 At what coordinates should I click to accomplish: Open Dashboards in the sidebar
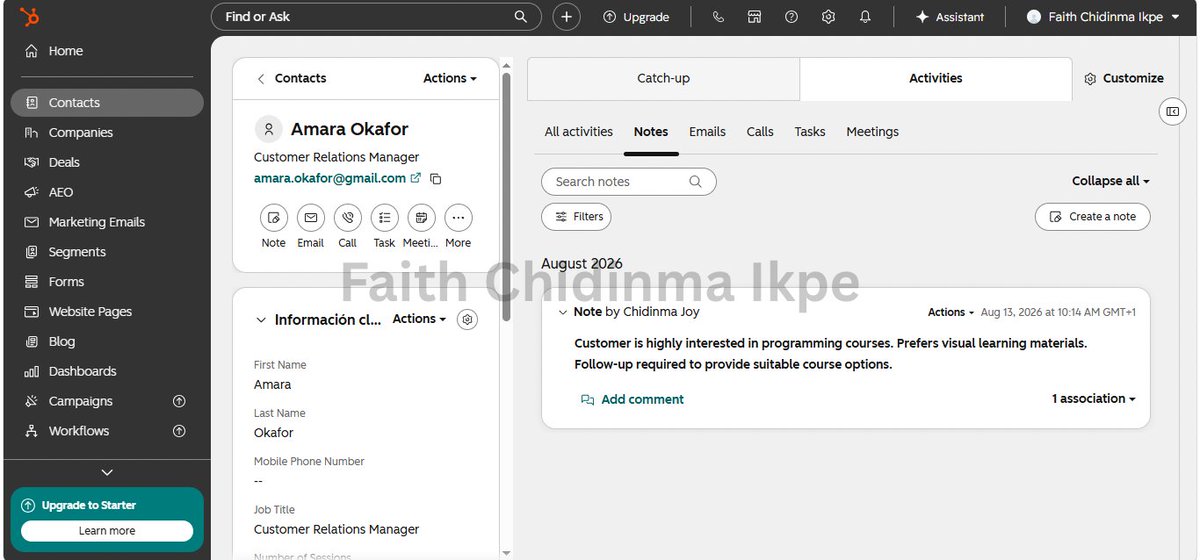tap(107, 371)
